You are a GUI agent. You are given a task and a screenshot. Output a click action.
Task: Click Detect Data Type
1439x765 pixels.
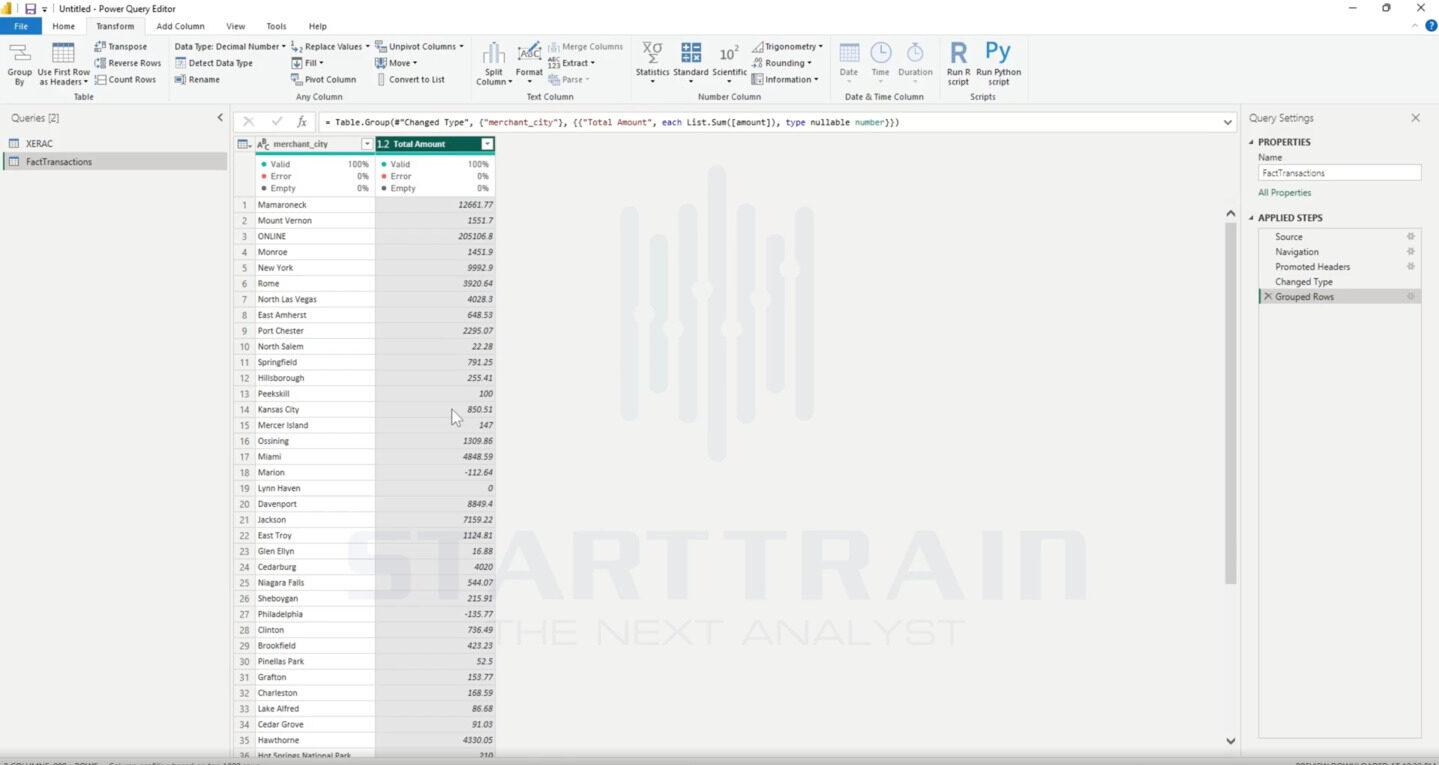214,63
